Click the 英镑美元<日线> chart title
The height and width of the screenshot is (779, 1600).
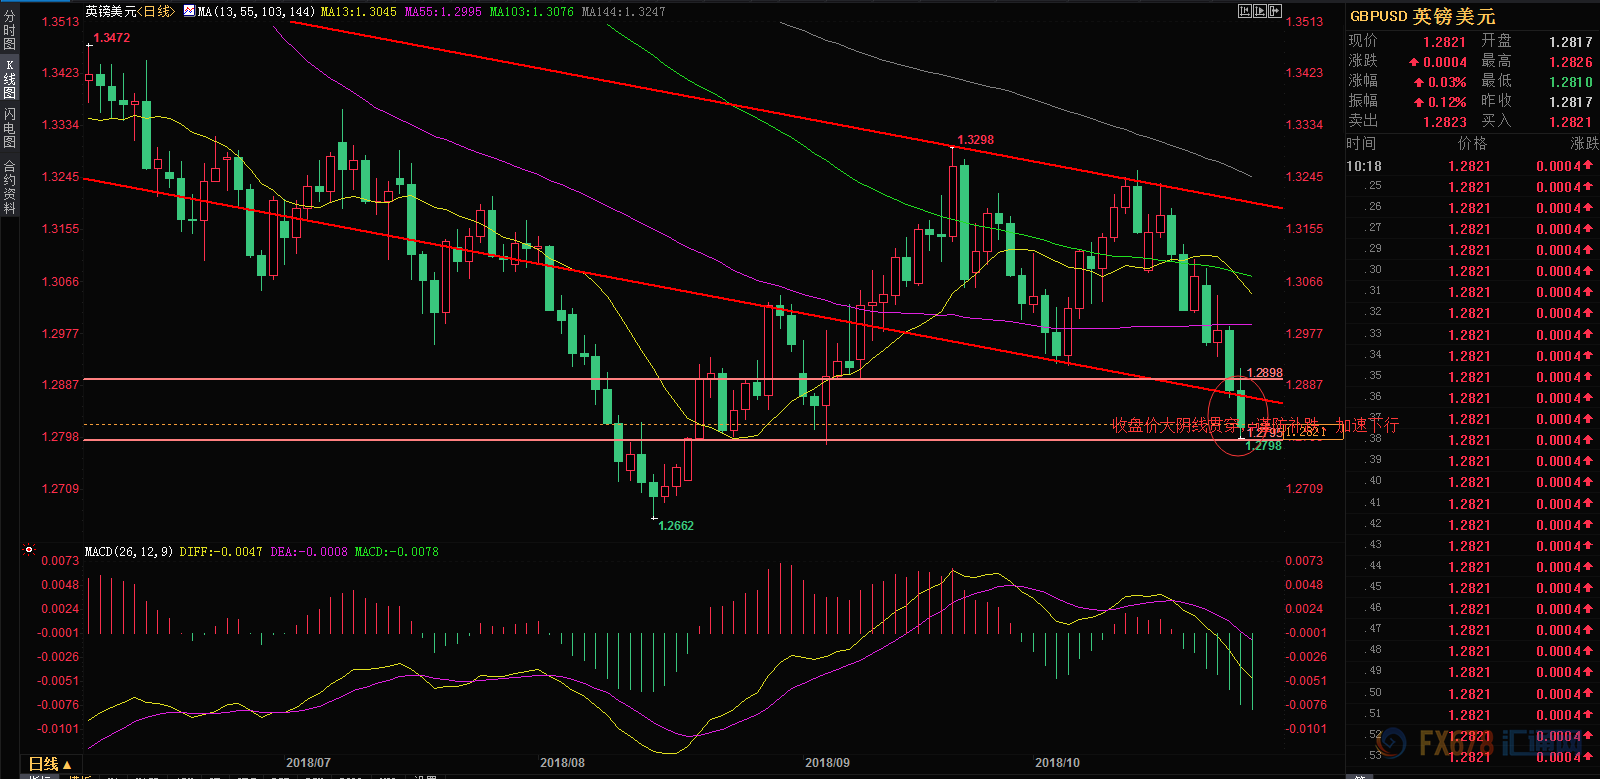pos(129,11)
